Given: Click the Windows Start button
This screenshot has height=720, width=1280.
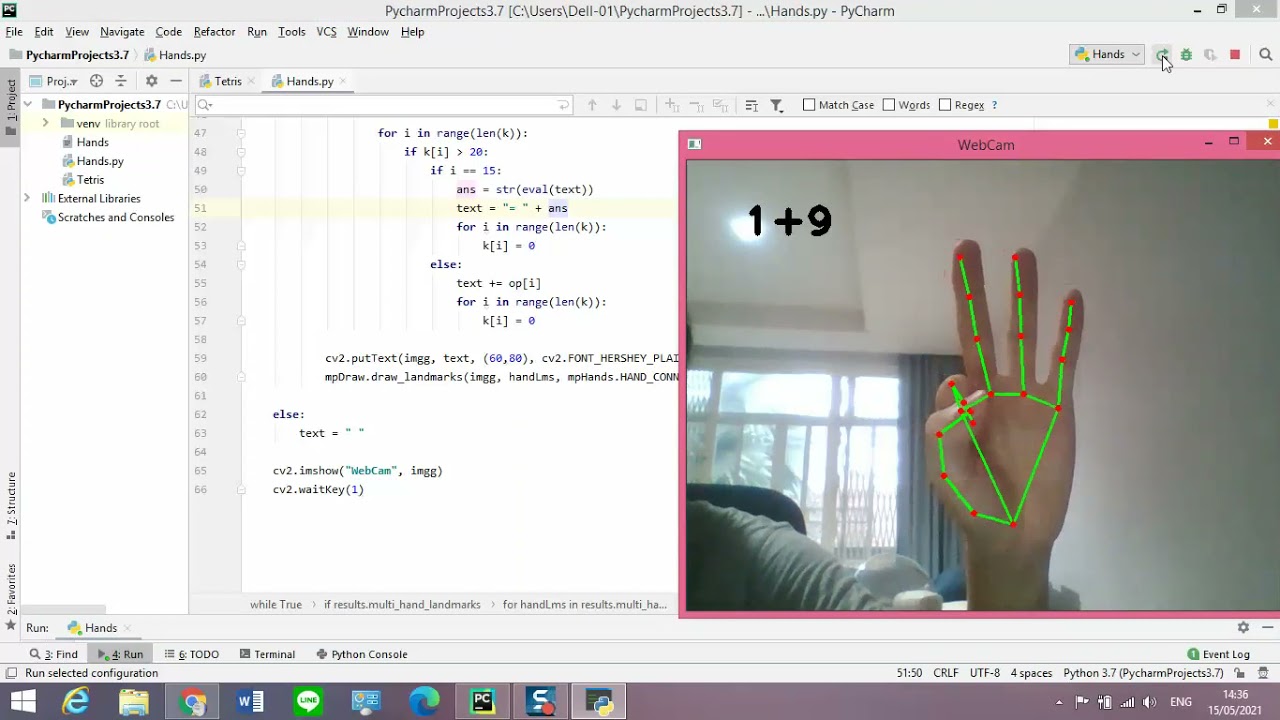Looking at the screenshot, I should click(22, 702).
